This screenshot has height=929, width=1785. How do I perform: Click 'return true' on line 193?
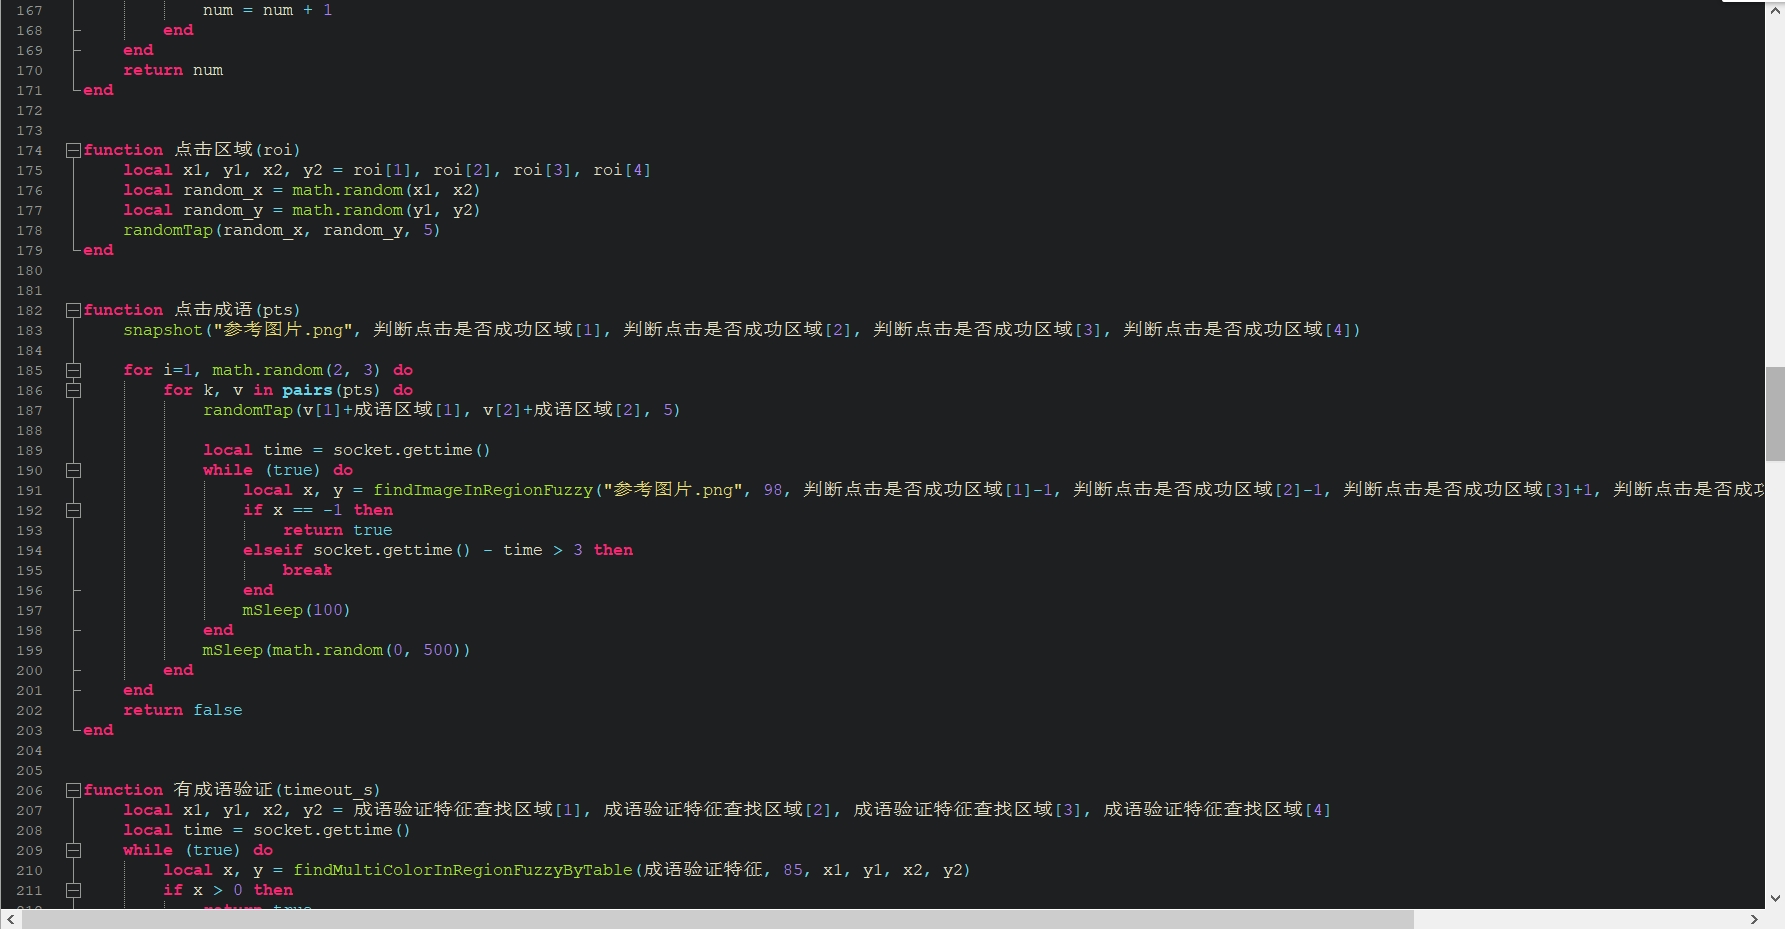(x=338, y=530)
